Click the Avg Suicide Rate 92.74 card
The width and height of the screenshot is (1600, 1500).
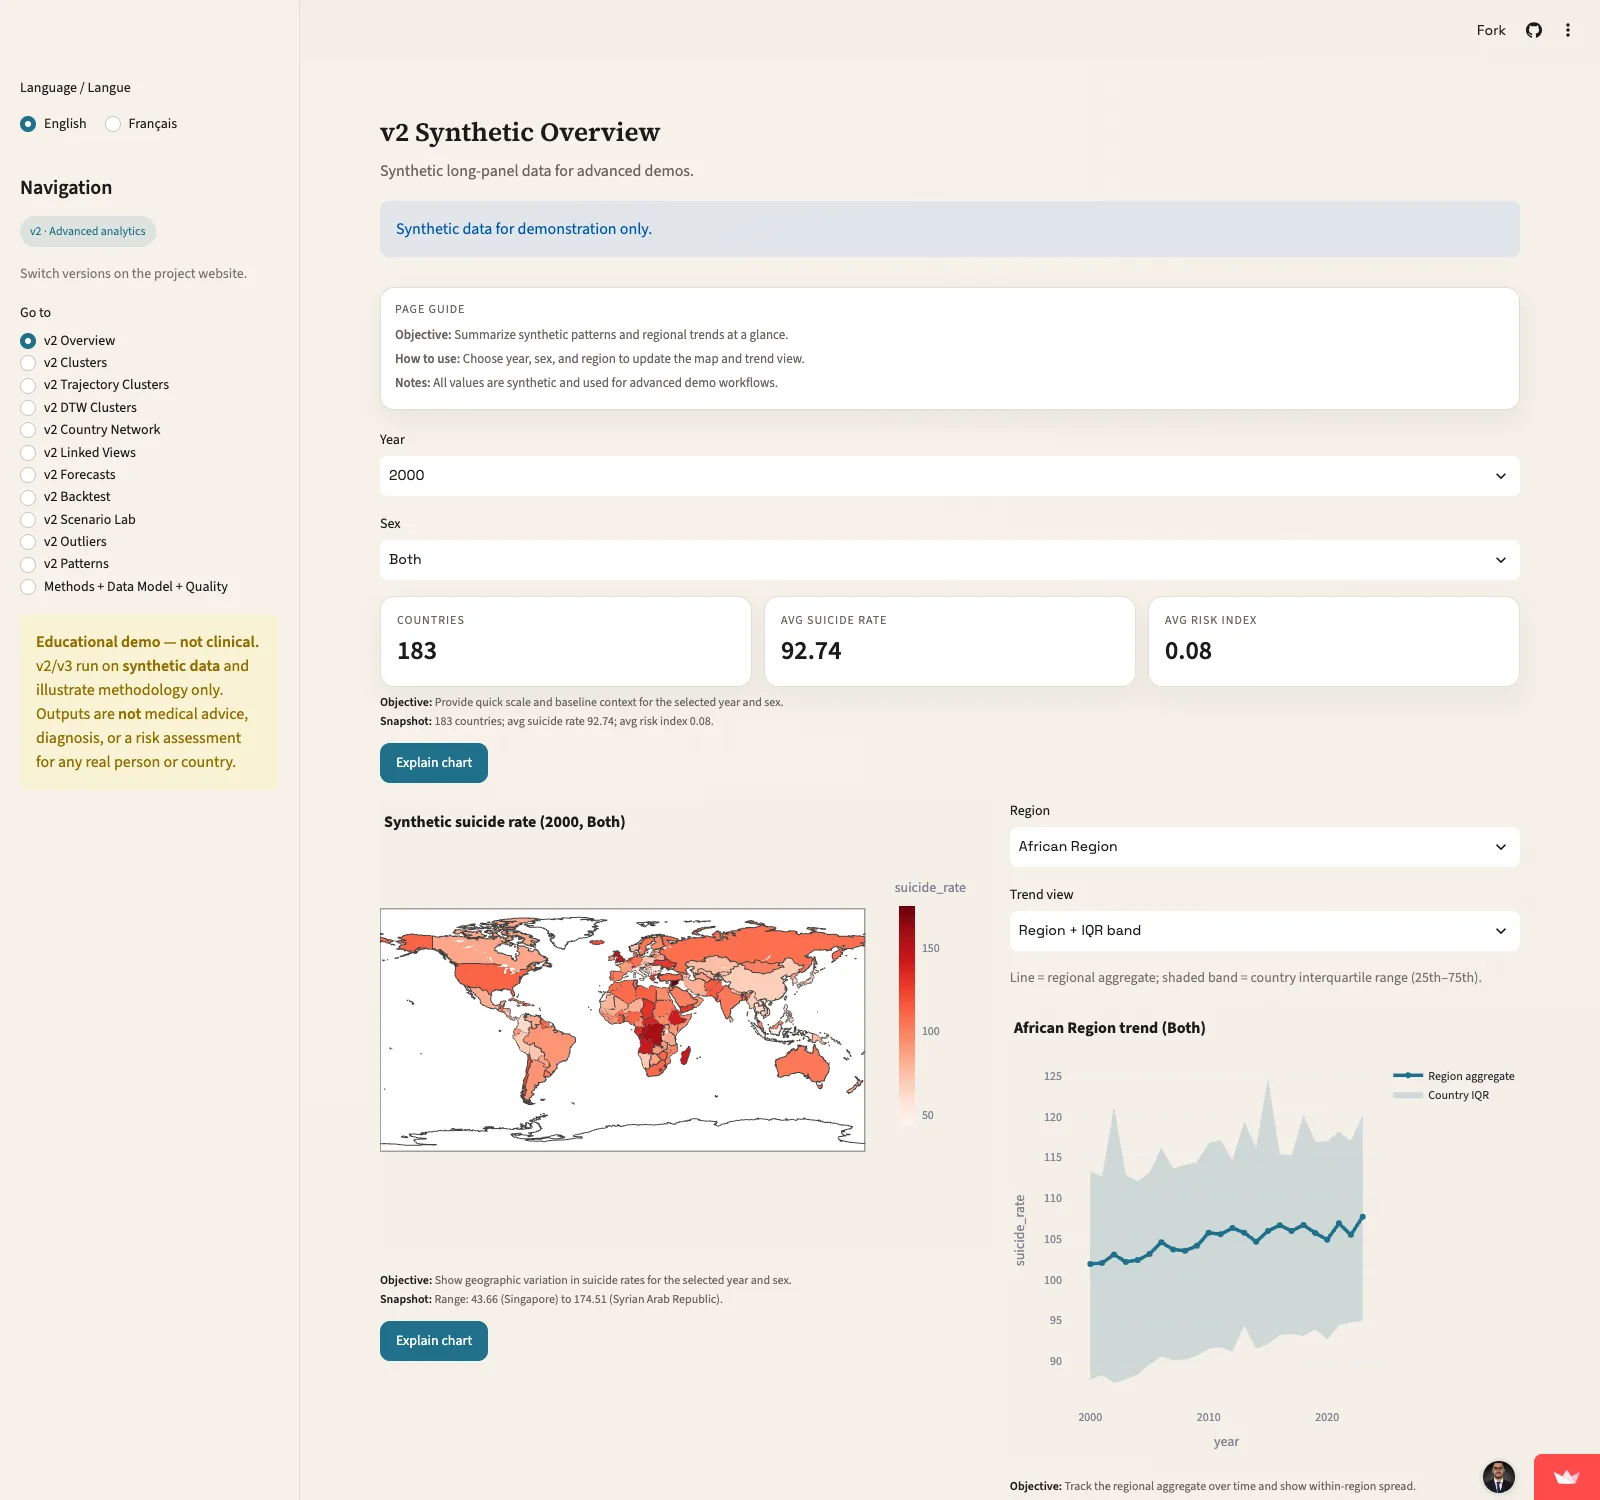click(x=949, y=641)
